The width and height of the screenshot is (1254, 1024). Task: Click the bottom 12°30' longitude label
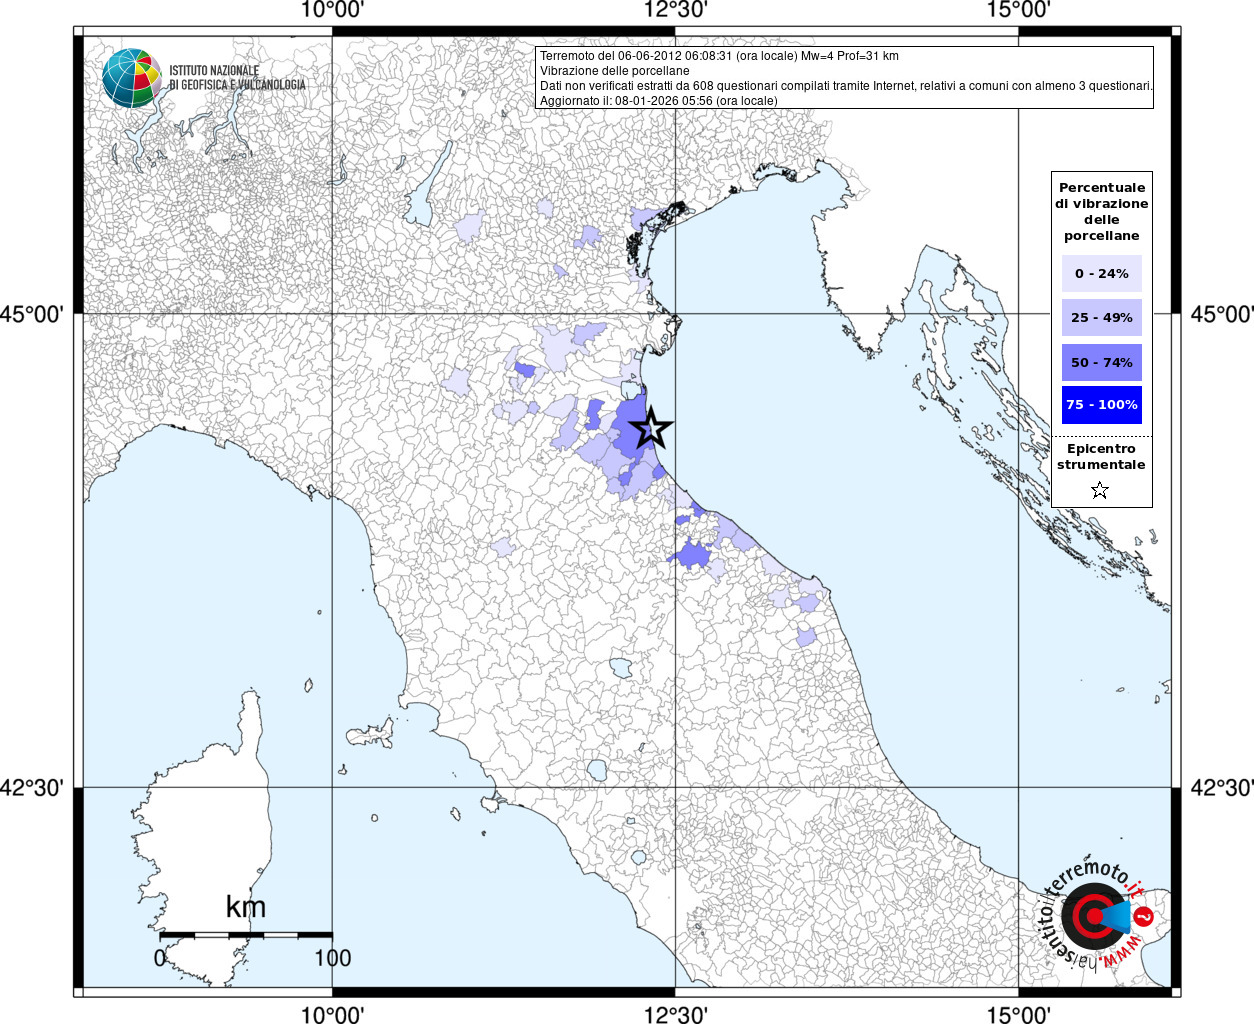click(x=676, y=1014)
